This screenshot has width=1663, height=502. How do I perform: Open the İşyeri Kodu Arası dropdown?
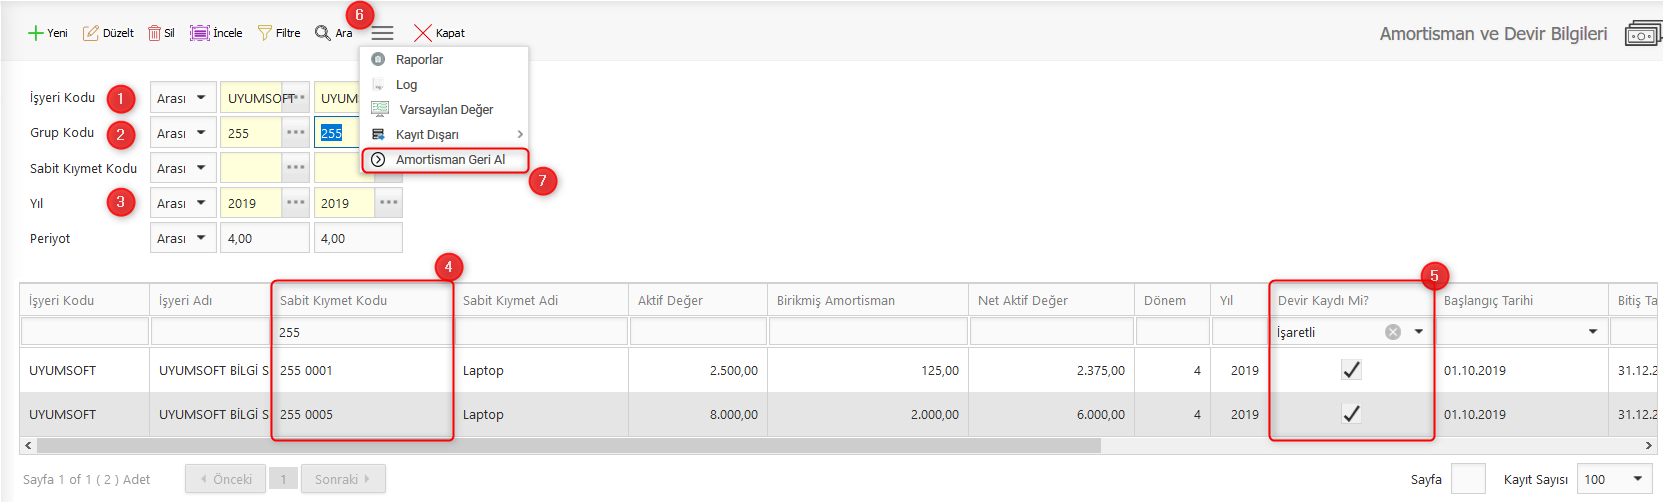click(x=183, y=98)
